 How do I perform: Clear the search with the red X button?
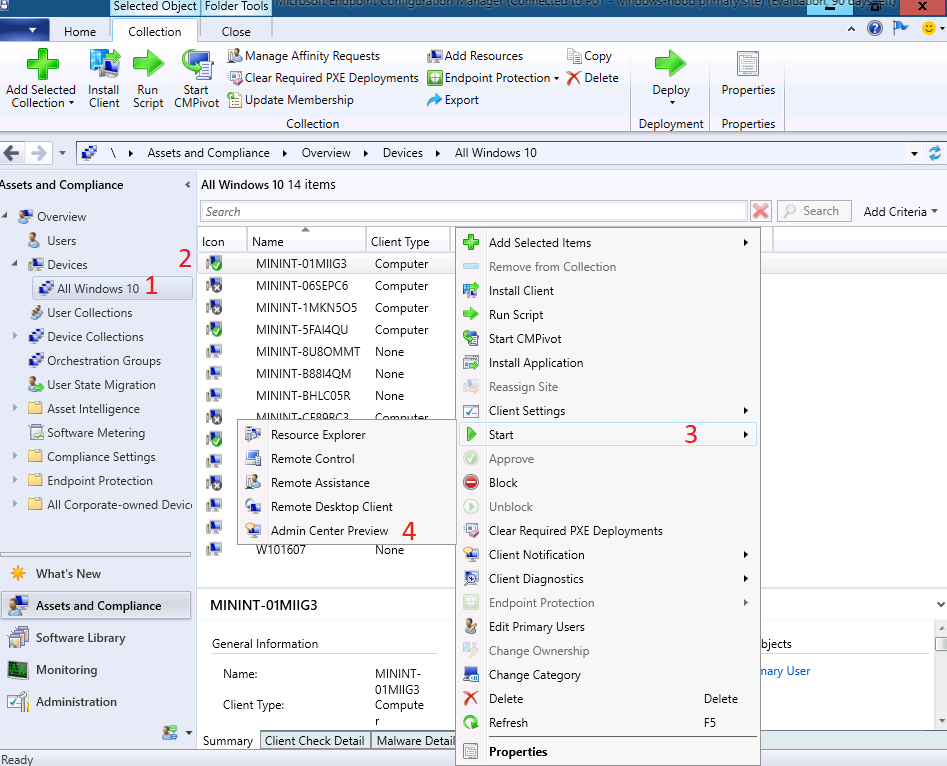[760, 211]
